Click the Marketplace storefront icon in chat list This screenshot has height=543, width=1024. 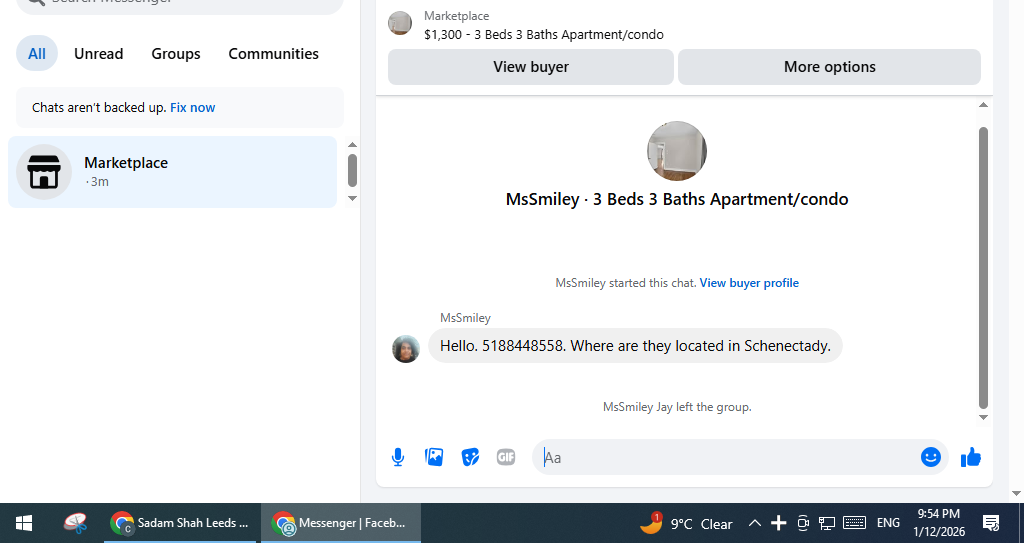44,172
